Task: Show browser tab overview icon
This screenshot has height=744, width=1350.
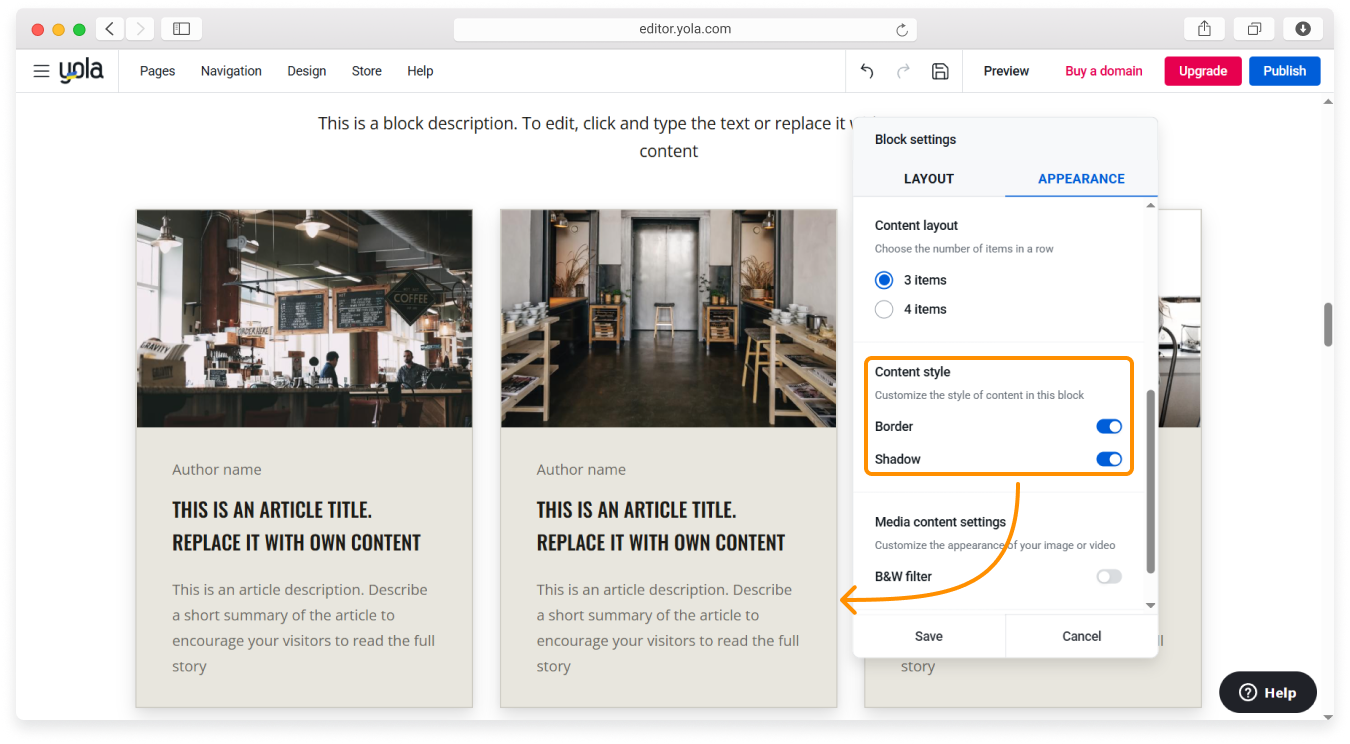Action: (x=1254, y=29)
